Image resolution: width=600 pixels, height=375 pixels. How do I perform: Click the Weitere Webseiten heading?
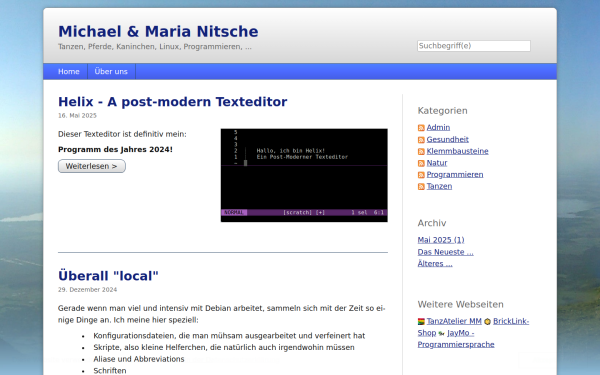point(460,305)
